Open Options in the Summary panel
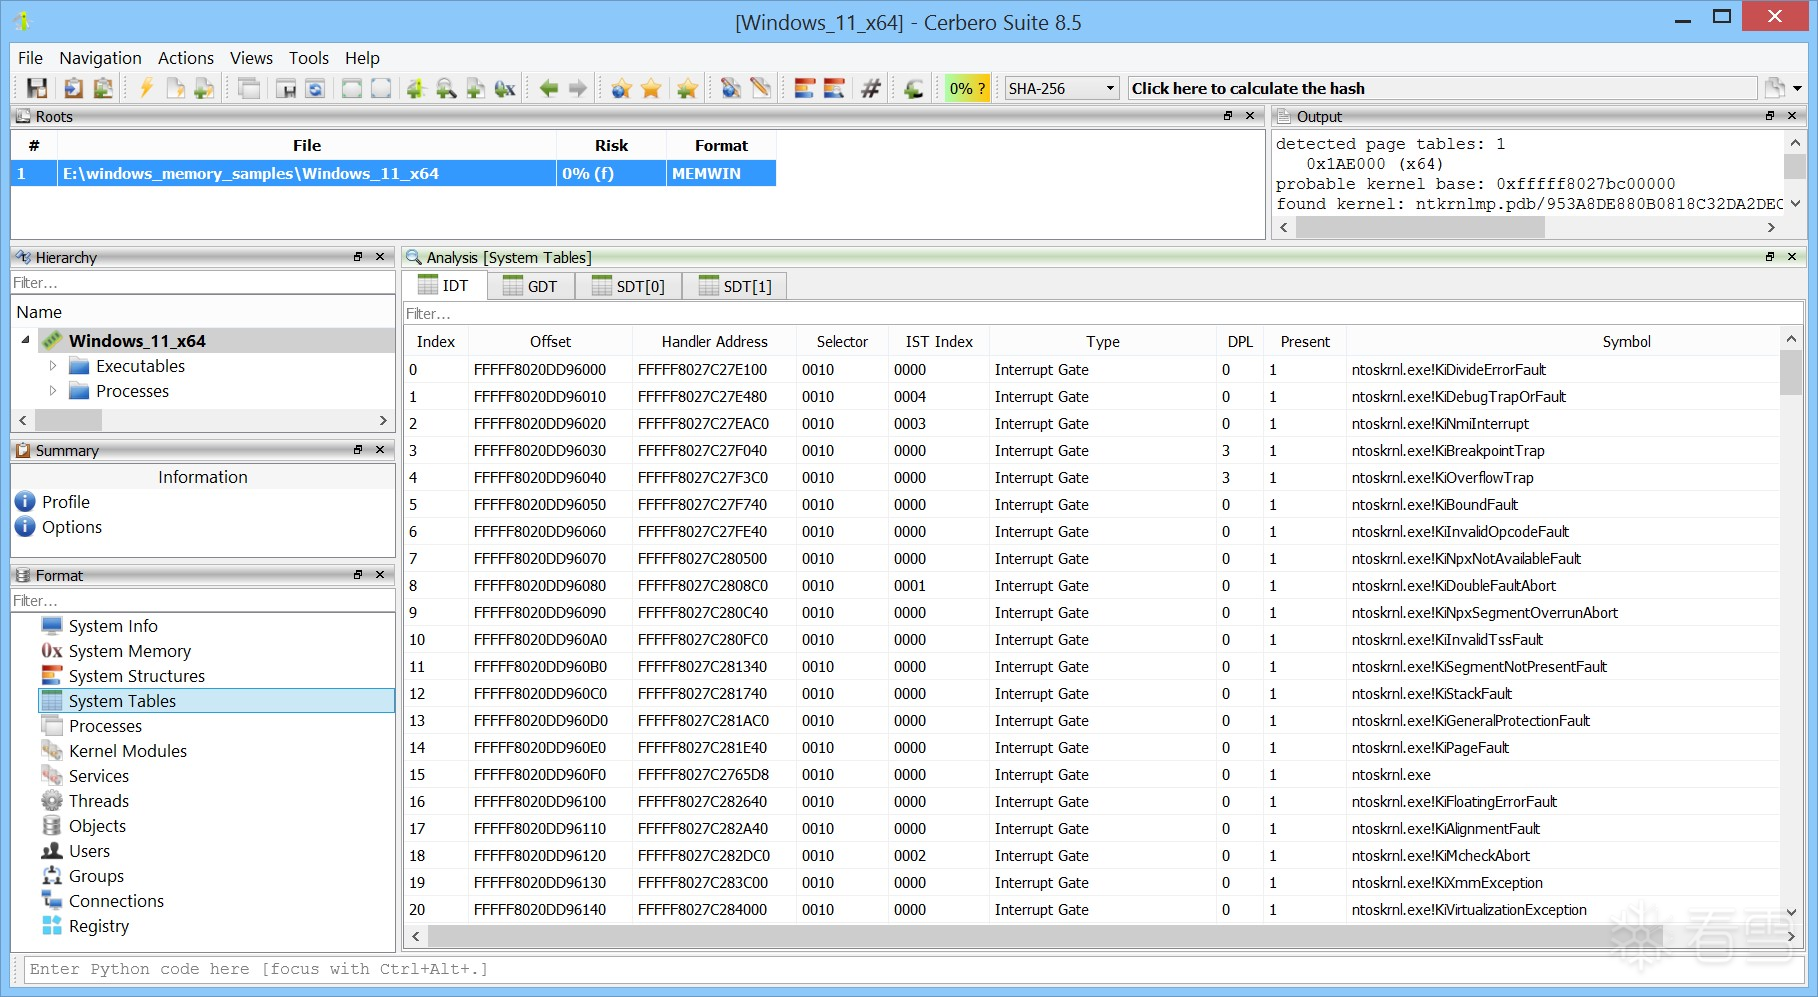Viewport: 1818px width, 997px height. [72, 527]
